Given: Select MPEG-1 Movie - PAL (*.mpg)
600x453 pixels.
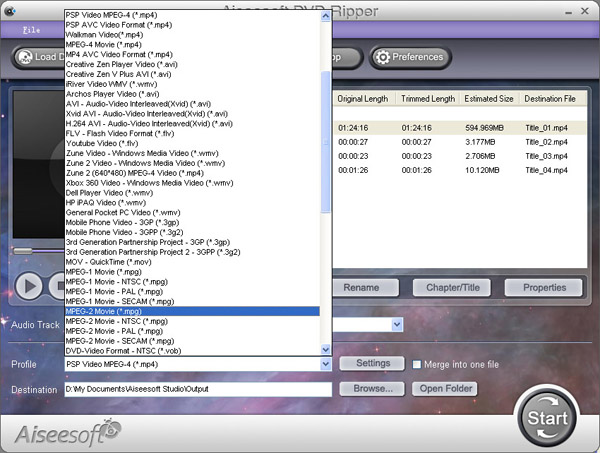Looking at the screenshot, I should (192, 292).
